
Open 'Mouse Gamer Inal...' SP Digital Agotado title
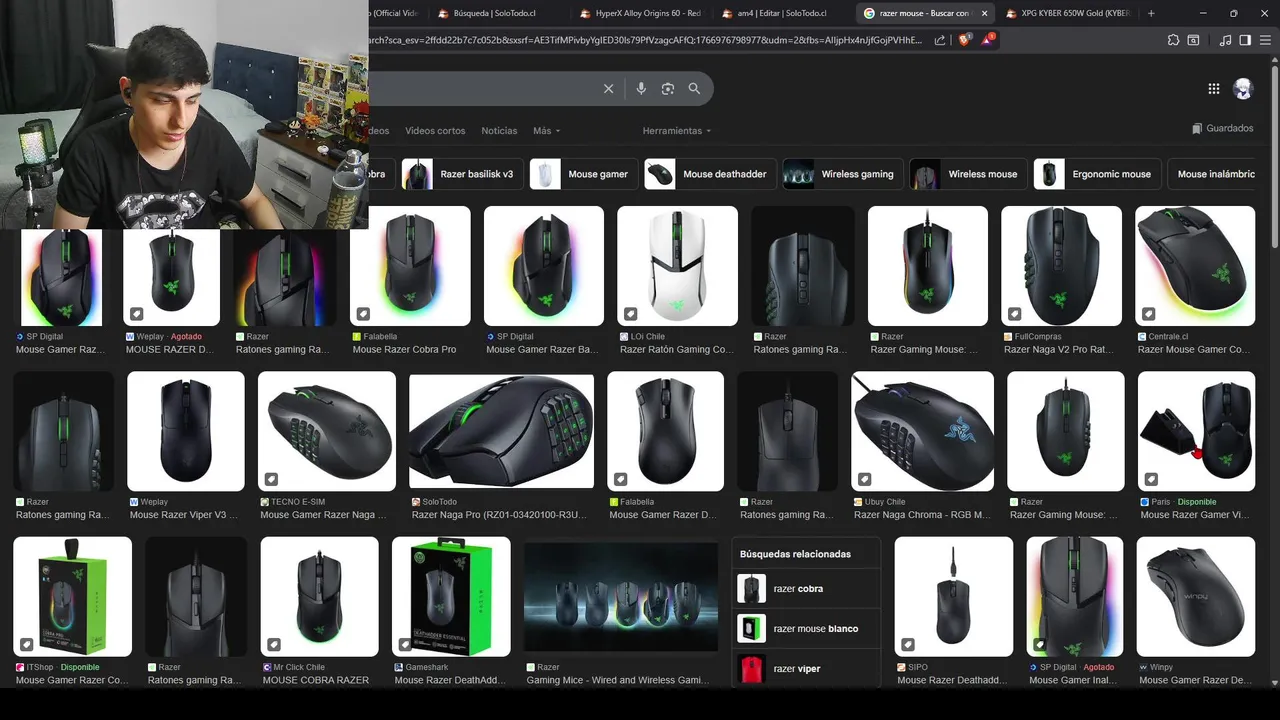(1075, 680)
